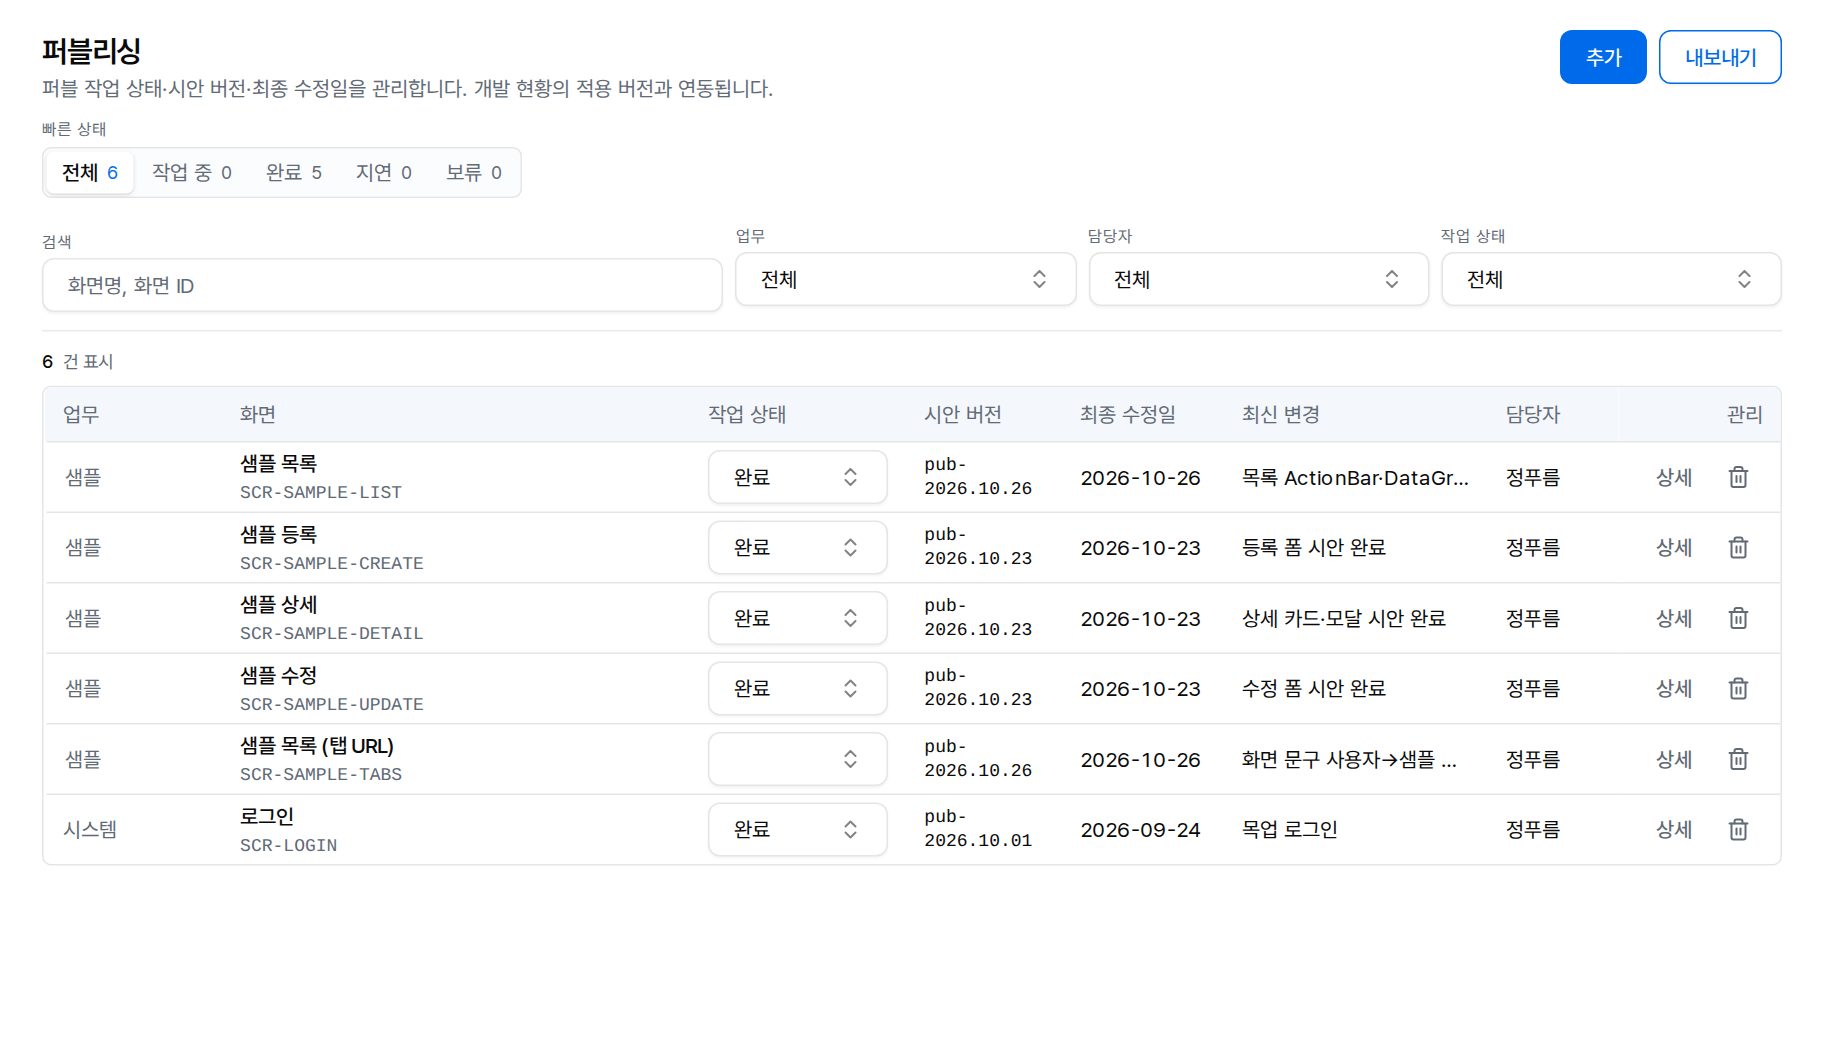Click the text SCR-SAMPLE-LIST

click(321, 492)
